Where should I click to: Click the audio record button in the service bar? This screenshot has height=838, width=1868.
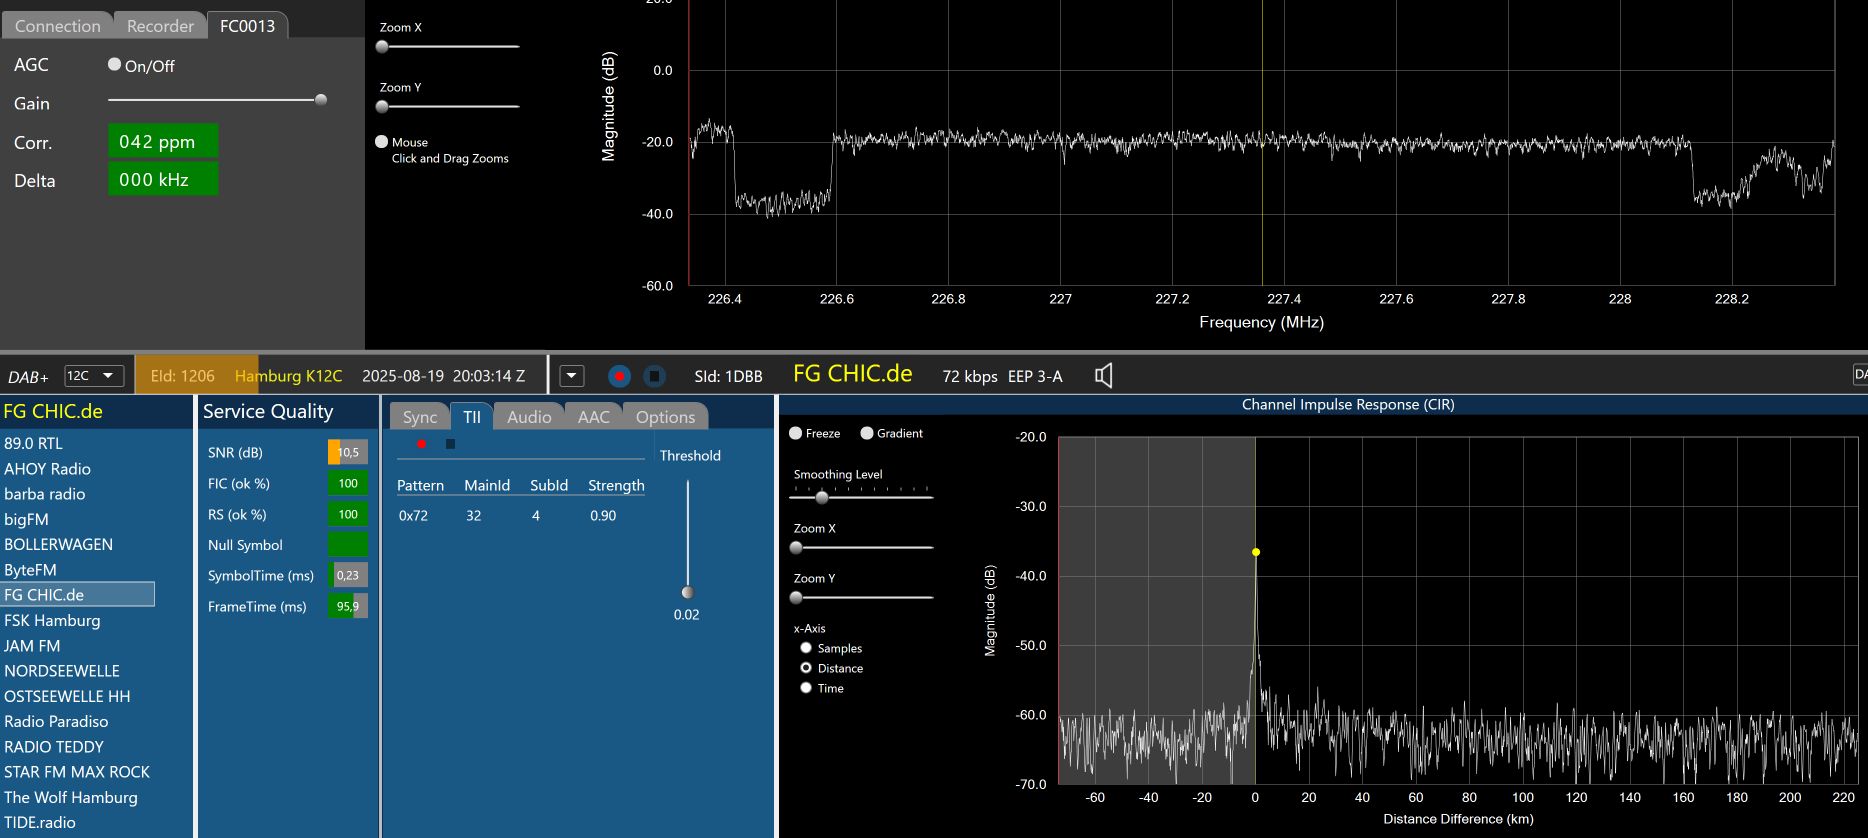619,376
